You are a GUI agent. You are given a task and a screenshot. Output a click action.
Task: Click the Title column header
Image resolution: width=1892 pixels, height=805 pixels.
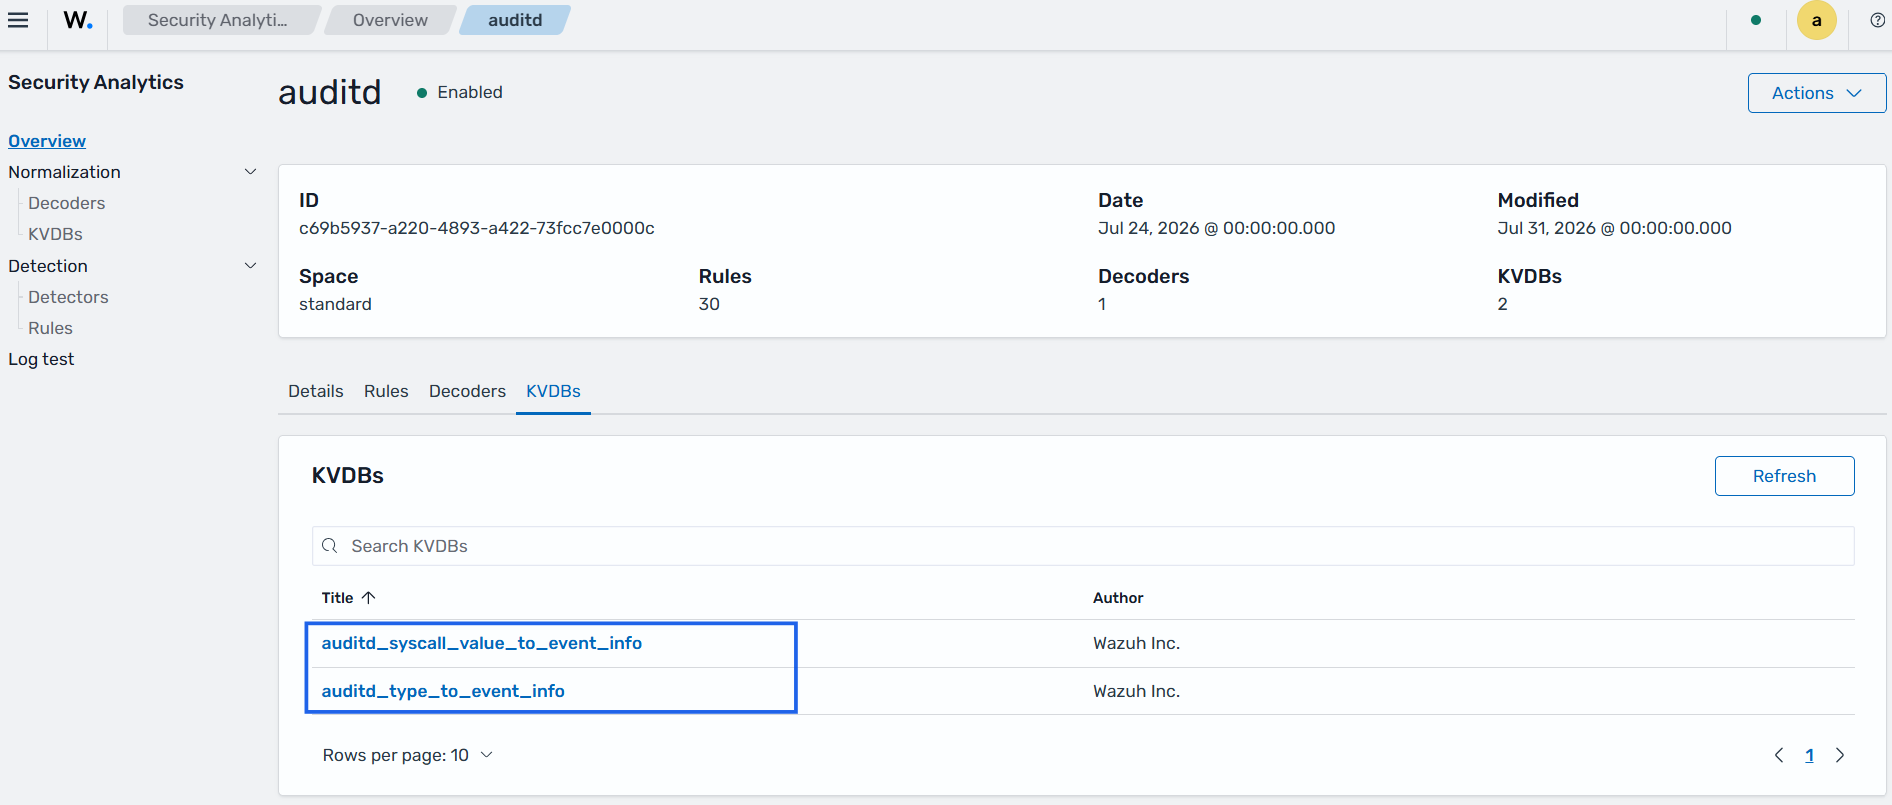338,598
